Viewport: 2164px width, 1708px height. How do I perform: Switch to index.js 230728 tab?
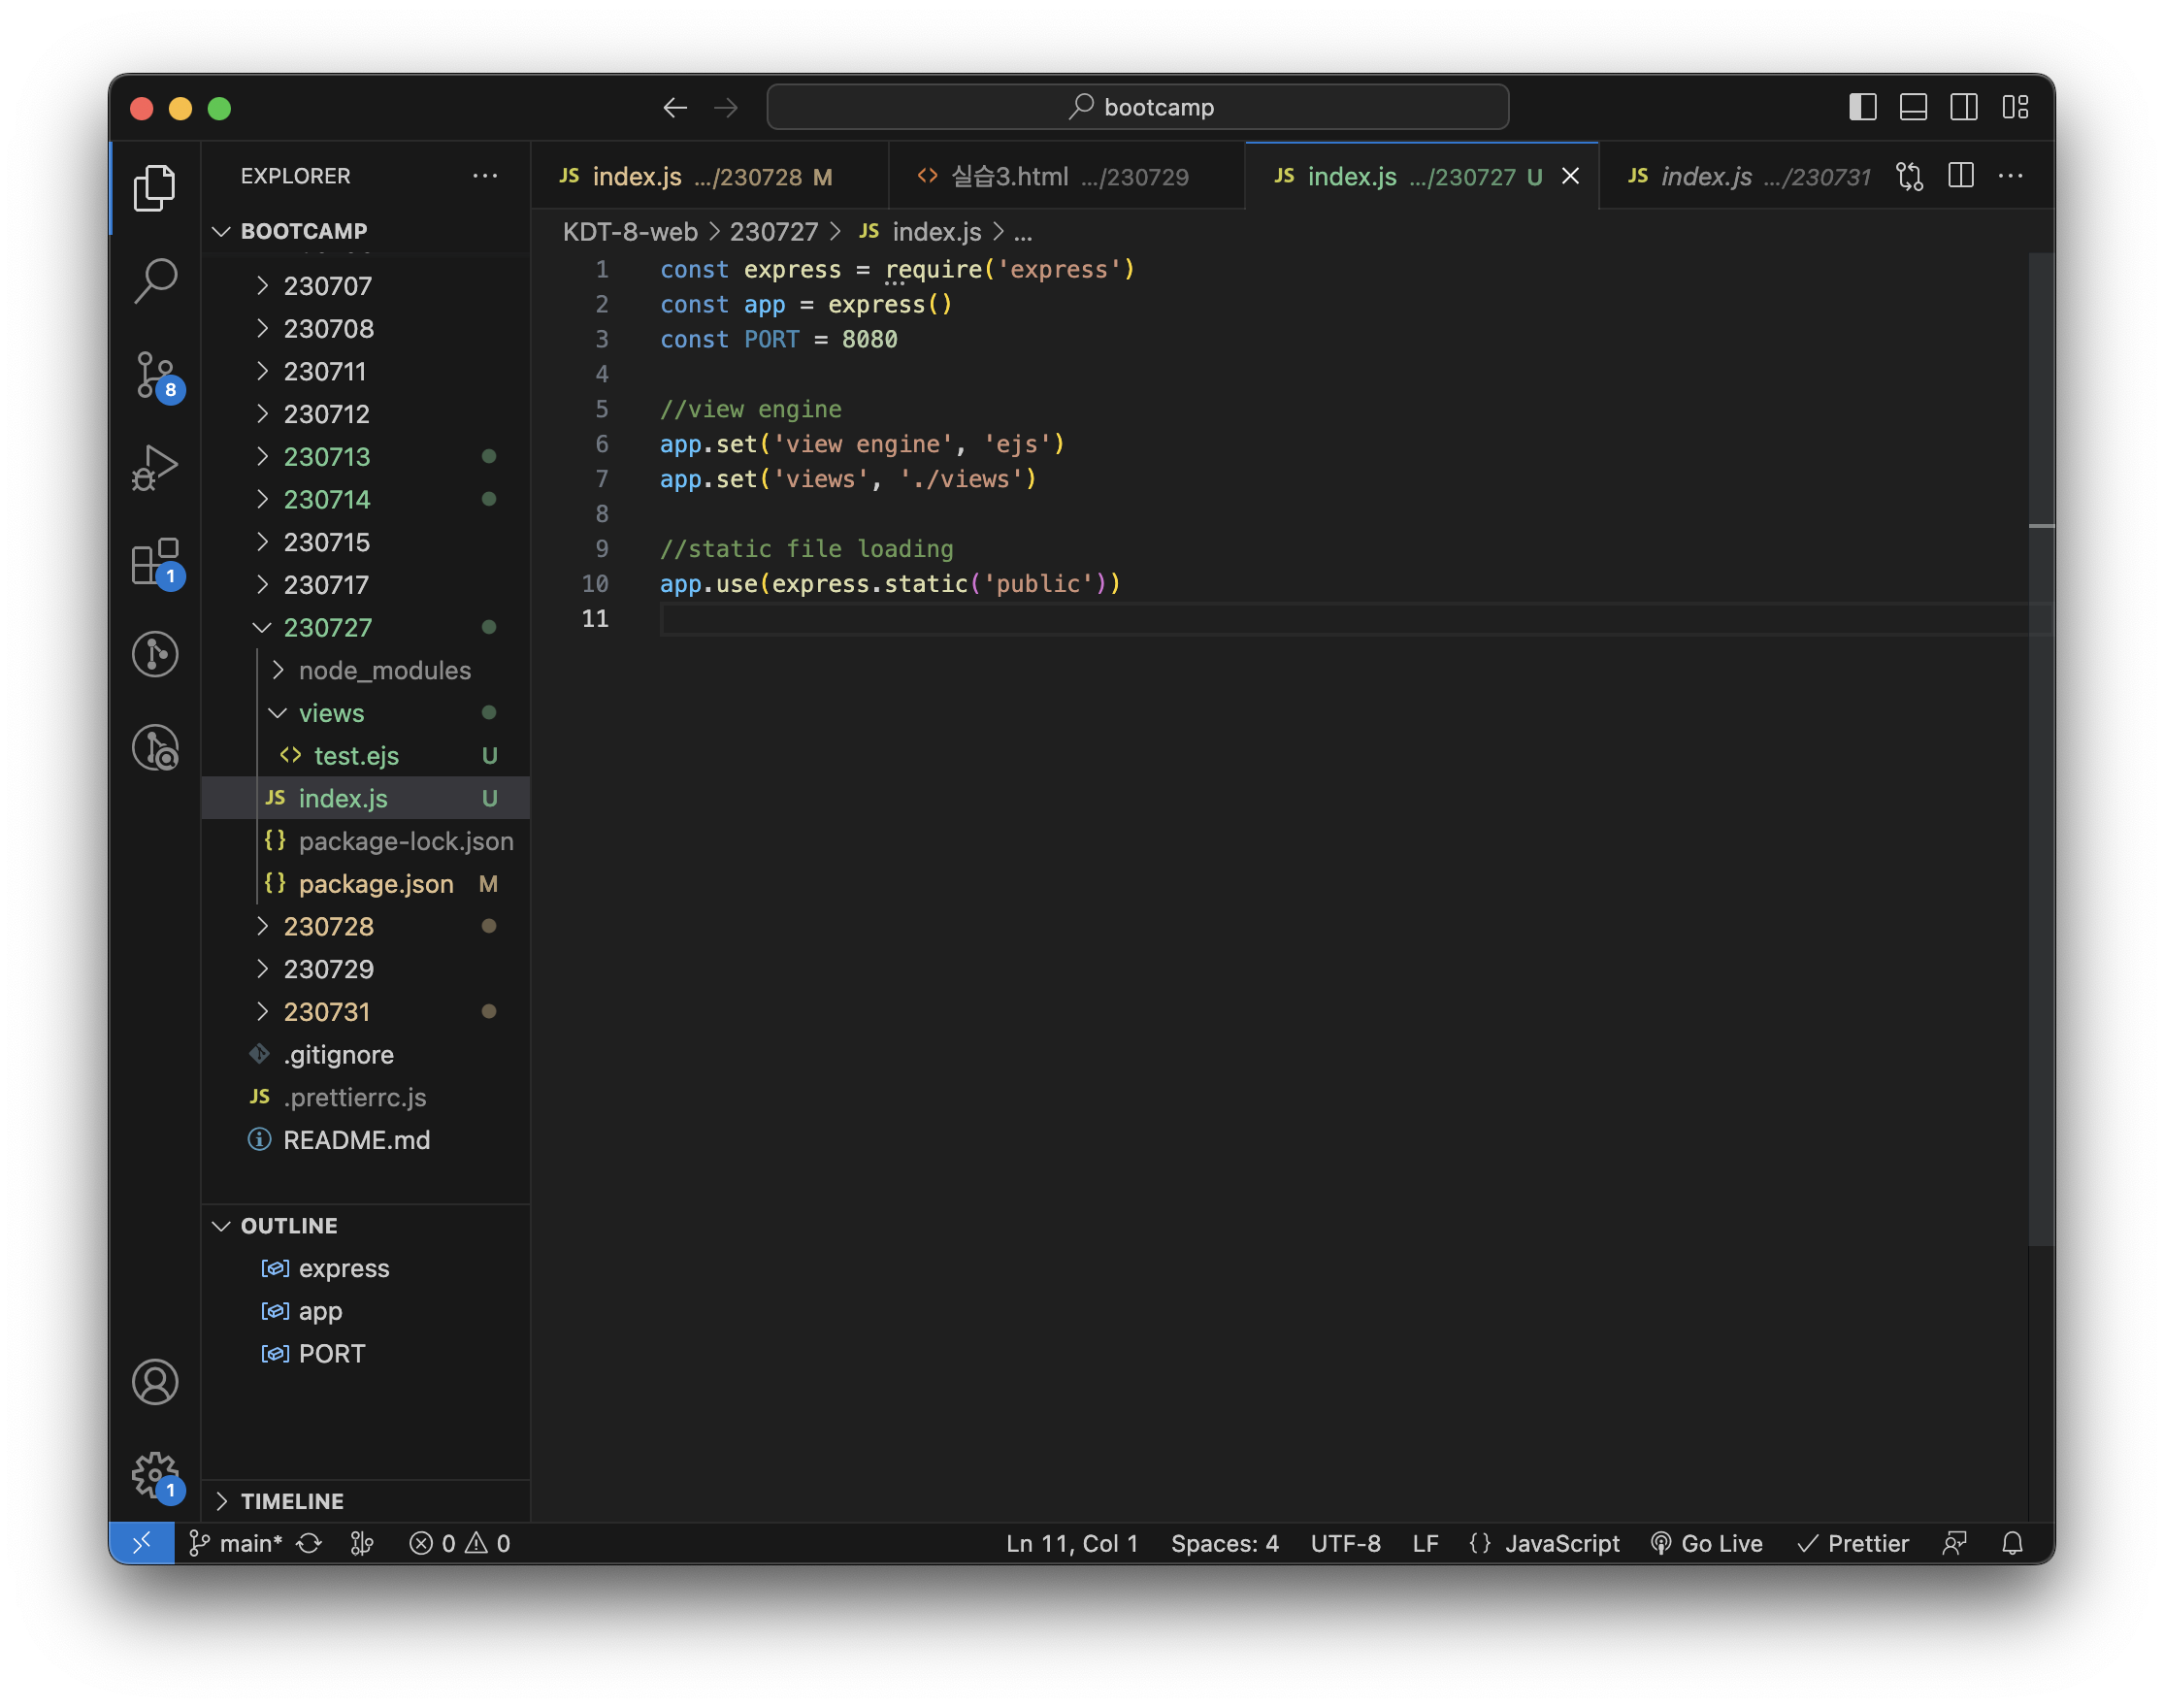click(708, 176)
